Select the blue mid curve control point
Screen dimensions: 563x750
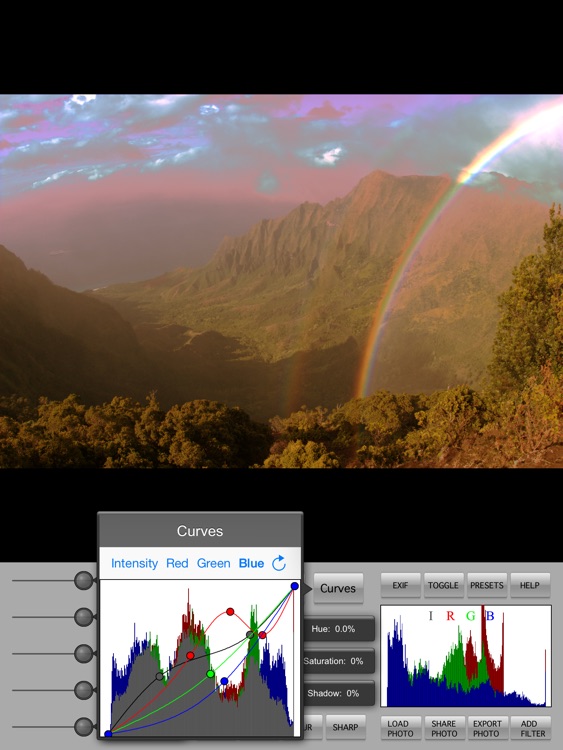point(224,681)
